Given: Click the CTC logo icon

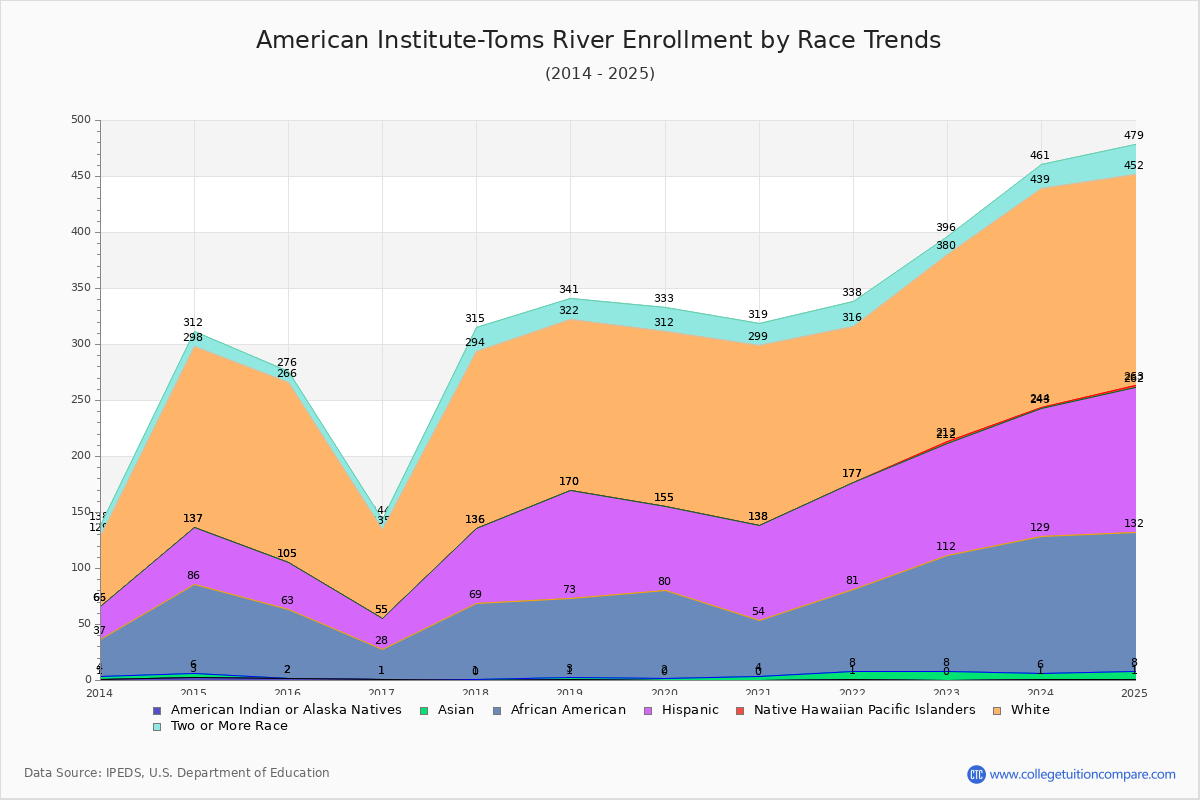Looking at the screenshot, I should click(x=976, y=774).
